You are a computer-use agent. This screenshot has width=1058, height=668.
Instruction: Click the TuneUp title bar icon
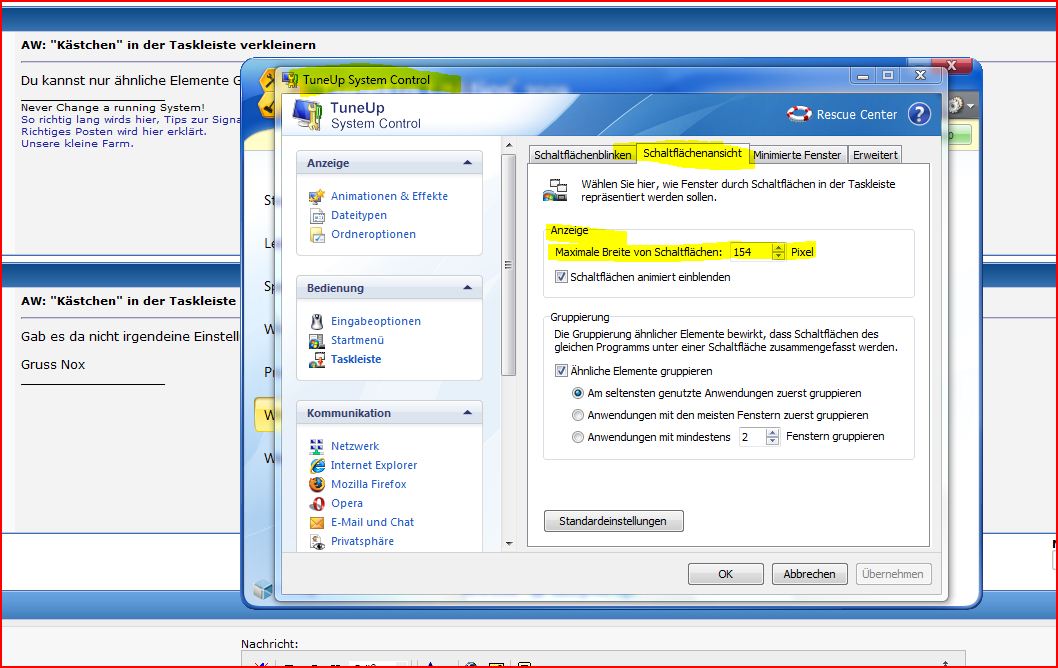pos(290,80)
